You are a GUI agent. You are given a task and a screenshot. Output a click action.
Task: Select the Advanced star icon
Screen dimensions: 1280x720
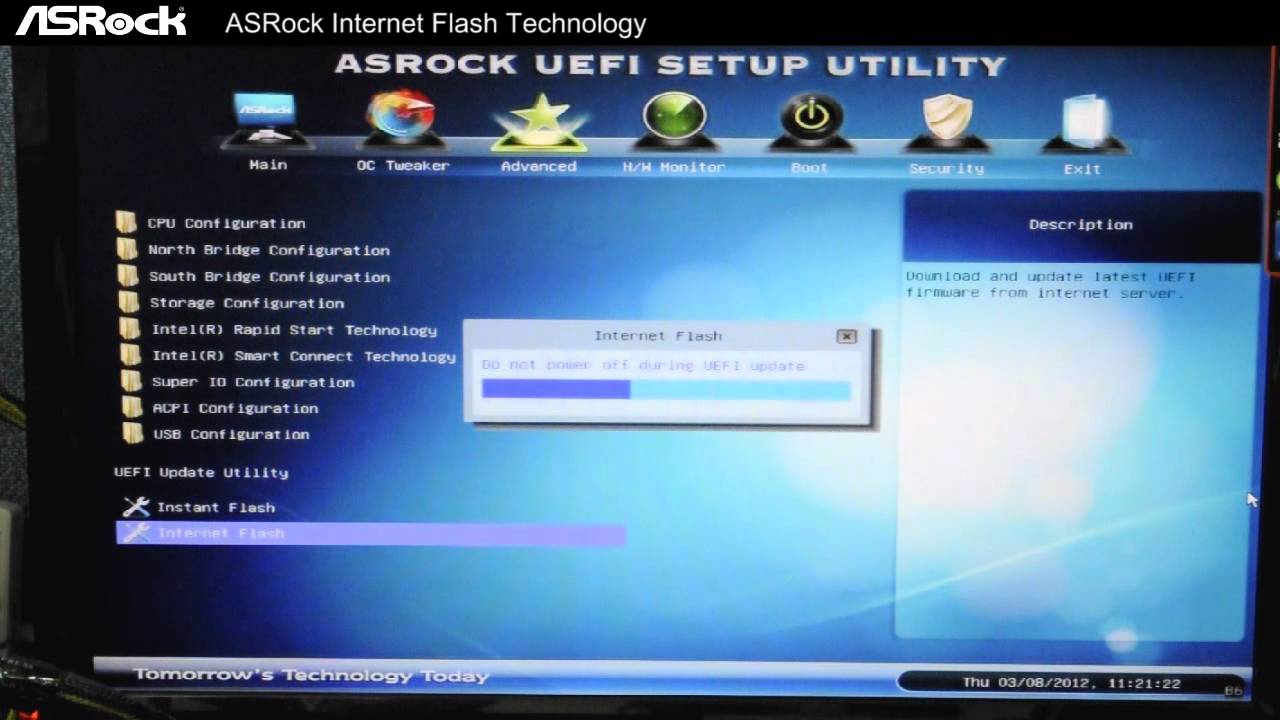pos(539,121)
